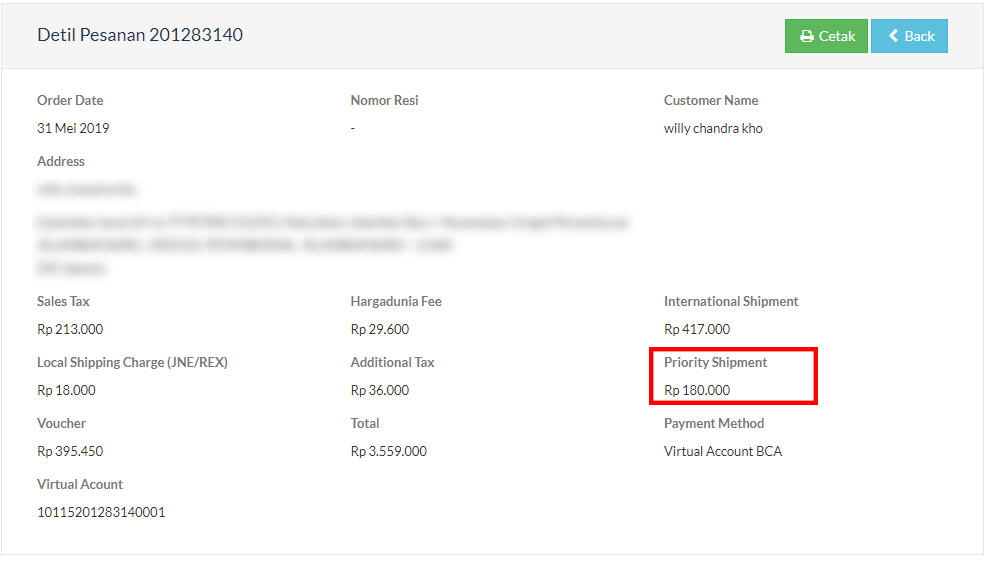991x562 pixels.
Task: Click the Order Date label
Action: 70,101
